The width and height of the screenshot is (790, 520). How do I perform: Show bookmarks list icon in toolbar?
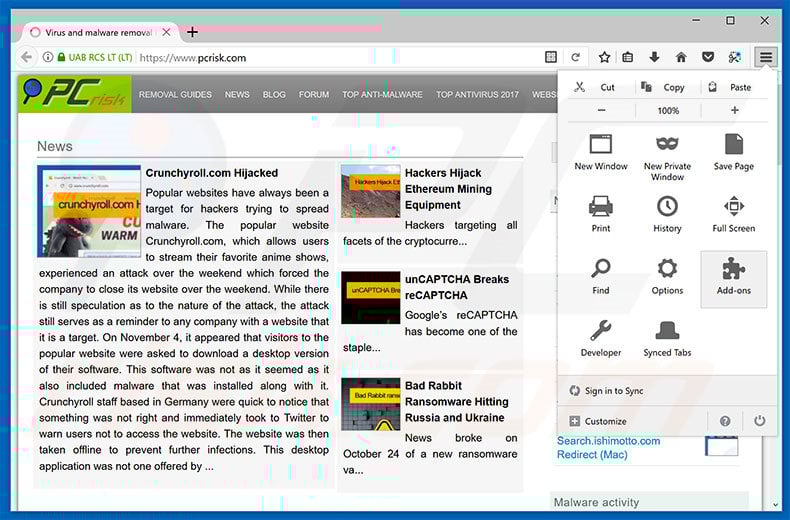pos(628,57)
